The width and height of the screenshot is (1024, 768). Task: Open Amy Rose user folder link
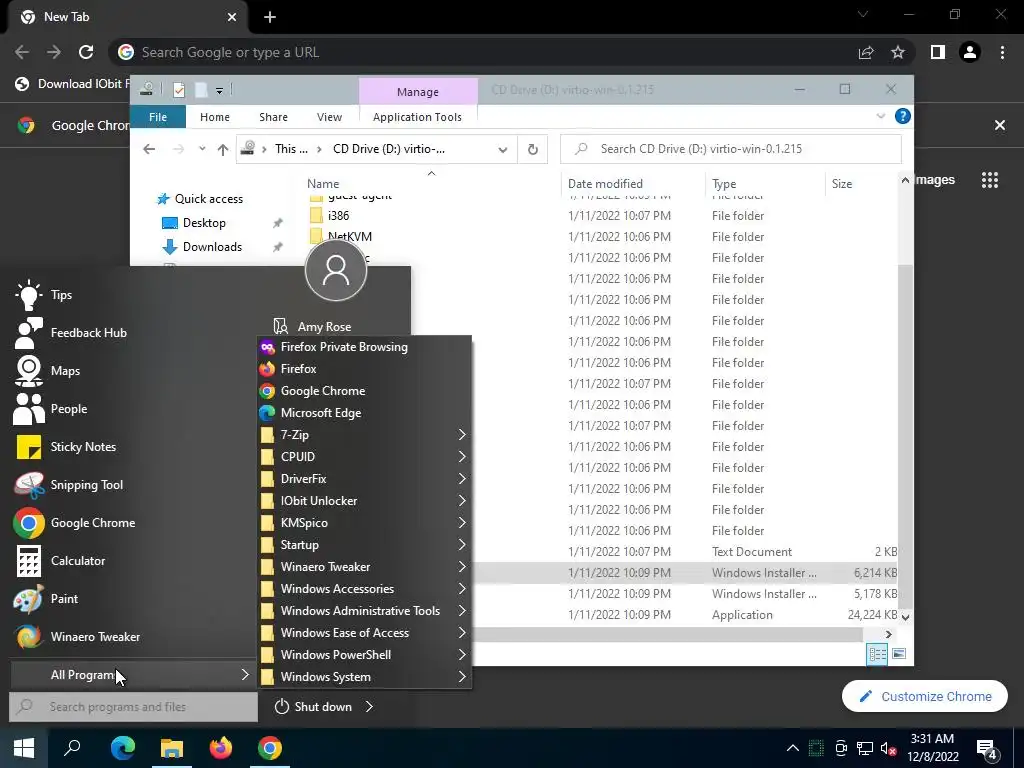pos(312,327)
